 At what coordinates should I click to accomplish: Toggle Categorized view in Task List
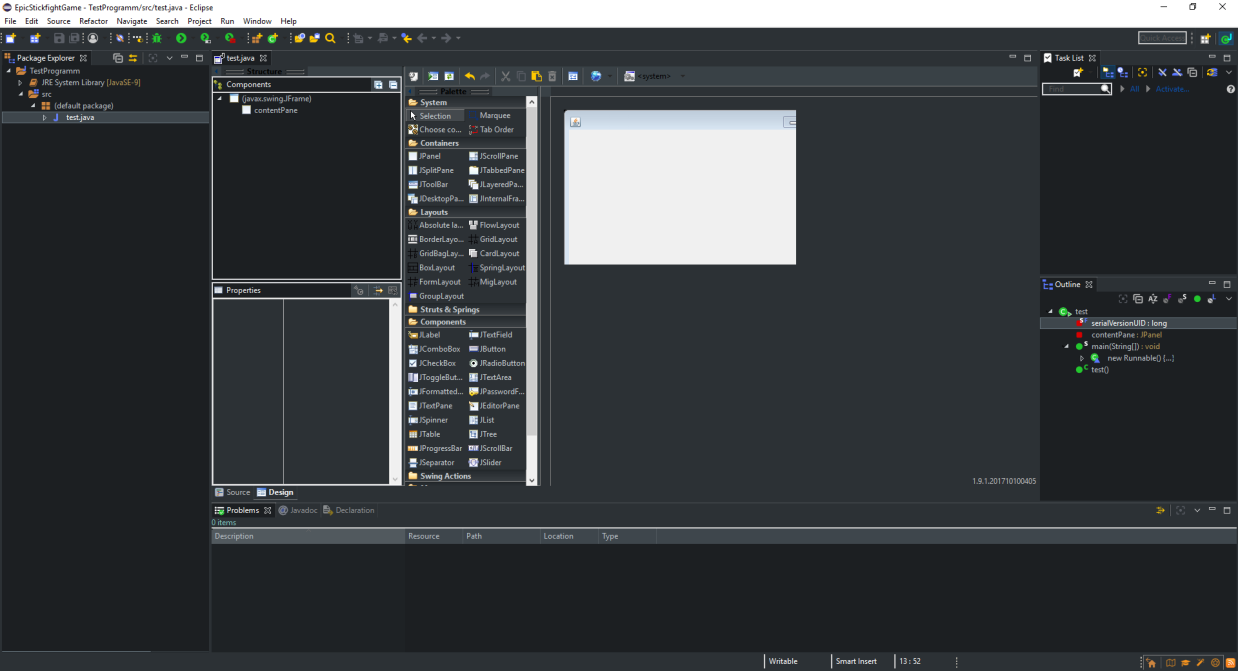(1108, 73)
